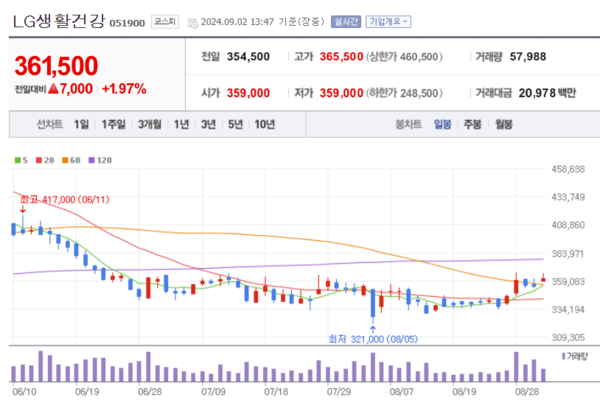This screenshot has width=600, height=411.
Task: Switch to the 주봉 weekly candle chart
Action: [x=473, y=124]
